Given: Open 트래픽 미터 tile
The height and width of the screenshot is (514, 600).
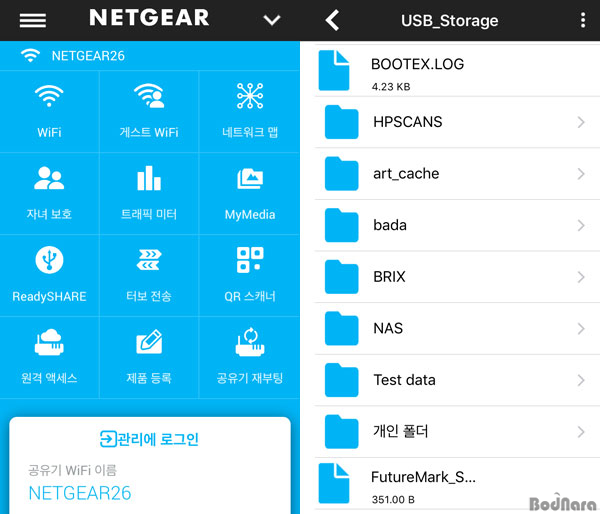Looking at the screenshot, I should click(149, 194).
